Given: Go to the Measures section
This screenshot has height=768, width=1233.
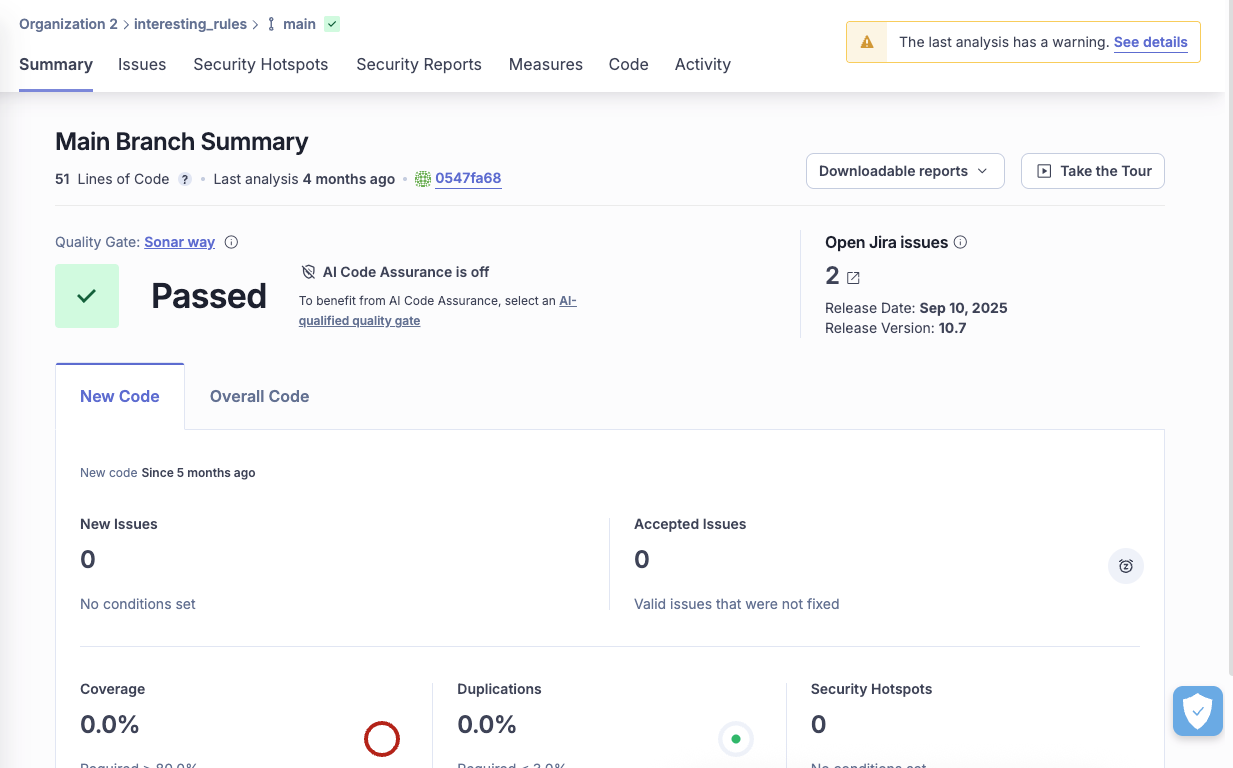Looking at the screenshot, I should (545, 64).
